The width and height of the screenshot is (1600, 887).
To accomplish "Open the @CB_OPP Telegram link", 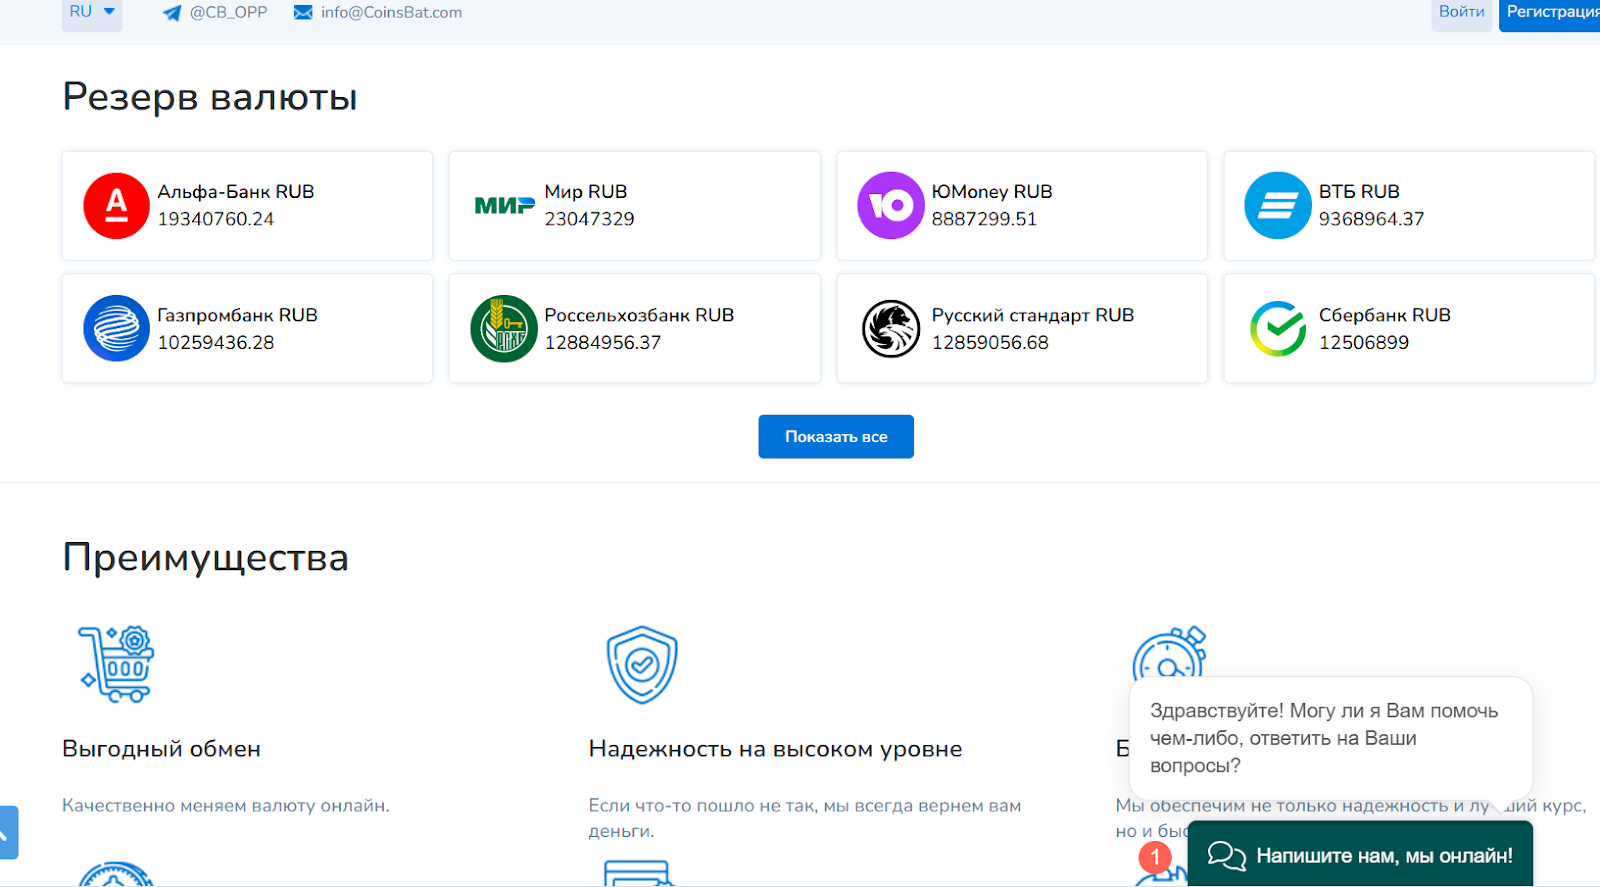I will coord(215,13).
